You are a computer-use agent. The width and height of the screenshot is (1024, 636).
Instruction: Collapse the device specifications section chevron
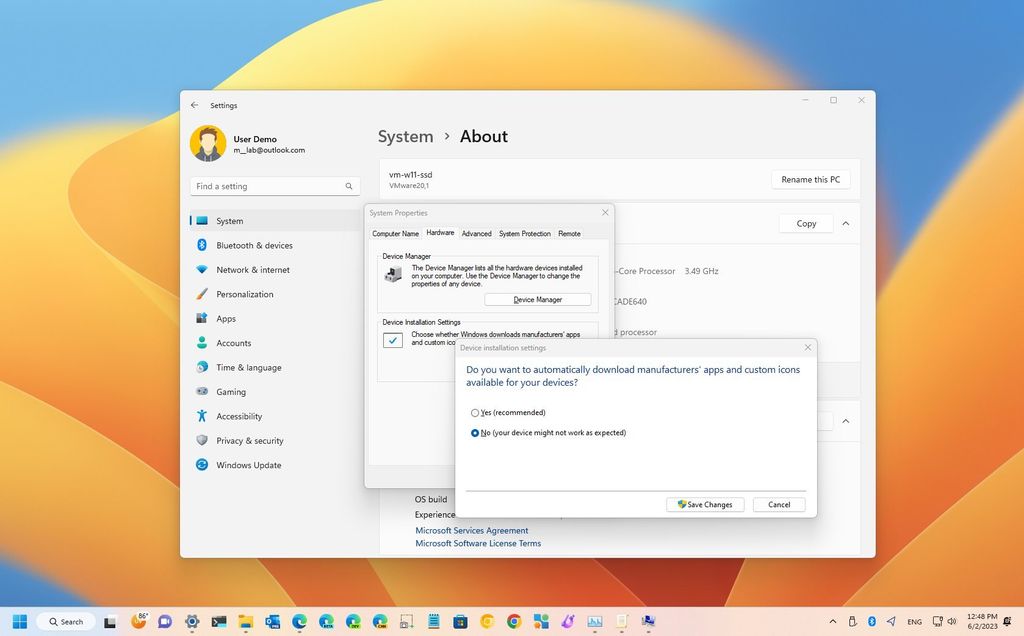[x=846, y=223]
